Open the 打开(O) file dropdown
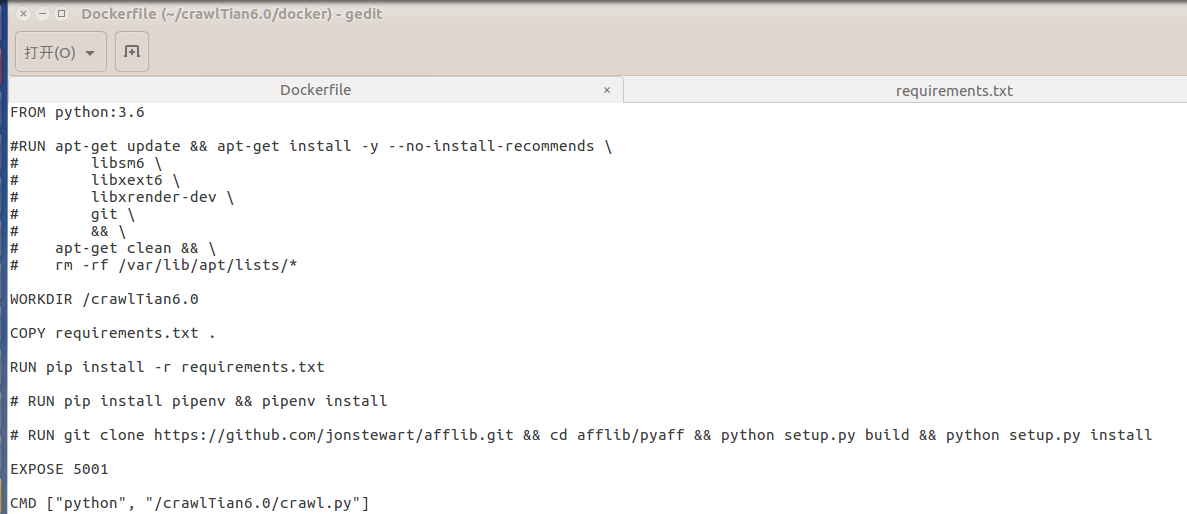This screenshot has height=514, width=1187. (60, 52)
